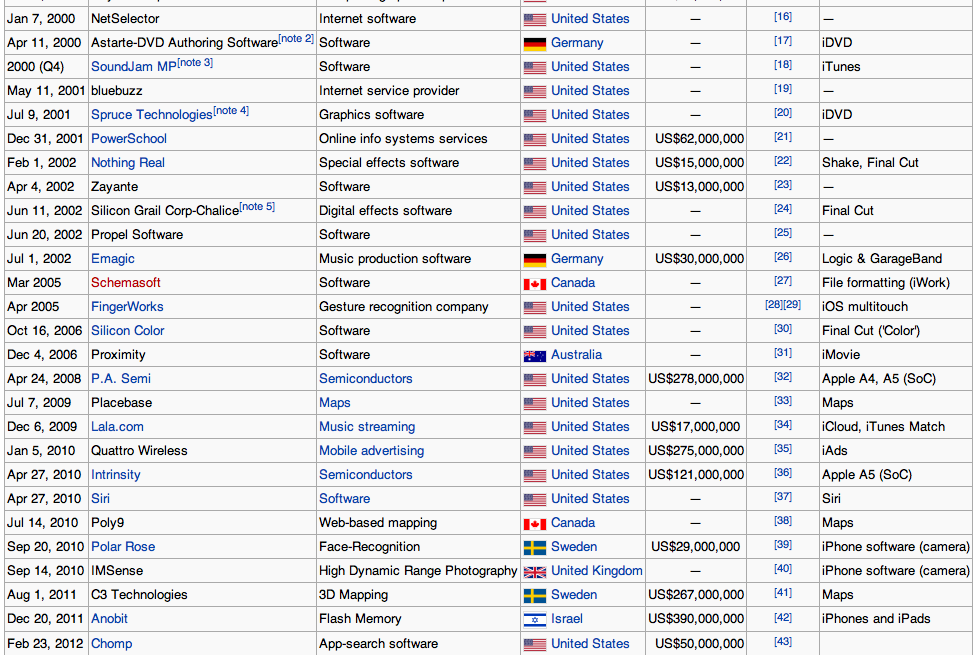Click the Germany flag in the Astarte-DVD row

coord(535,44)
